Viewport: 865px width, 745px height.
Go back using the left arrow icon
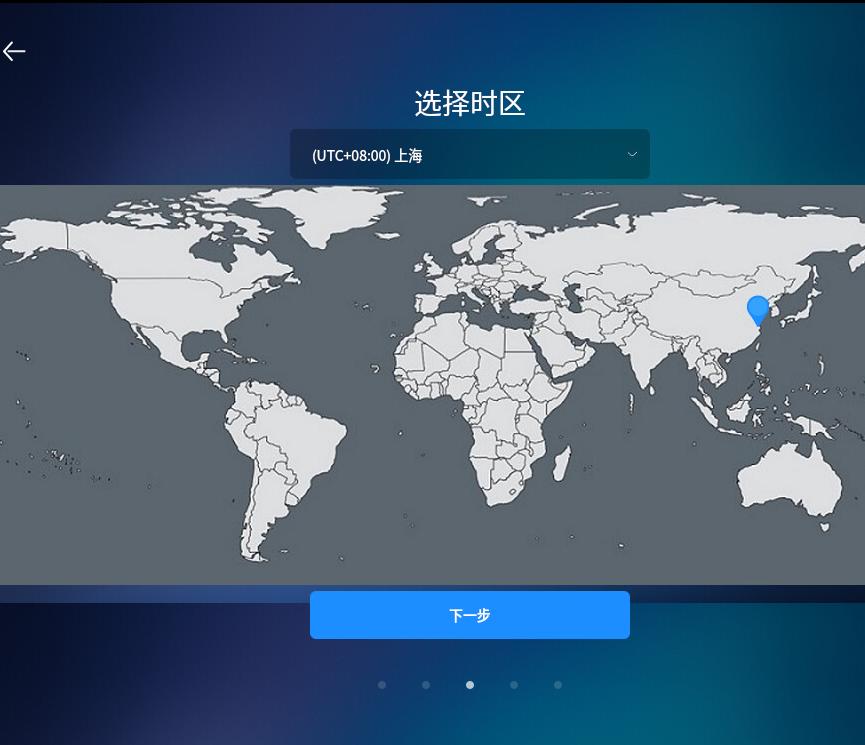pos(14,51)
